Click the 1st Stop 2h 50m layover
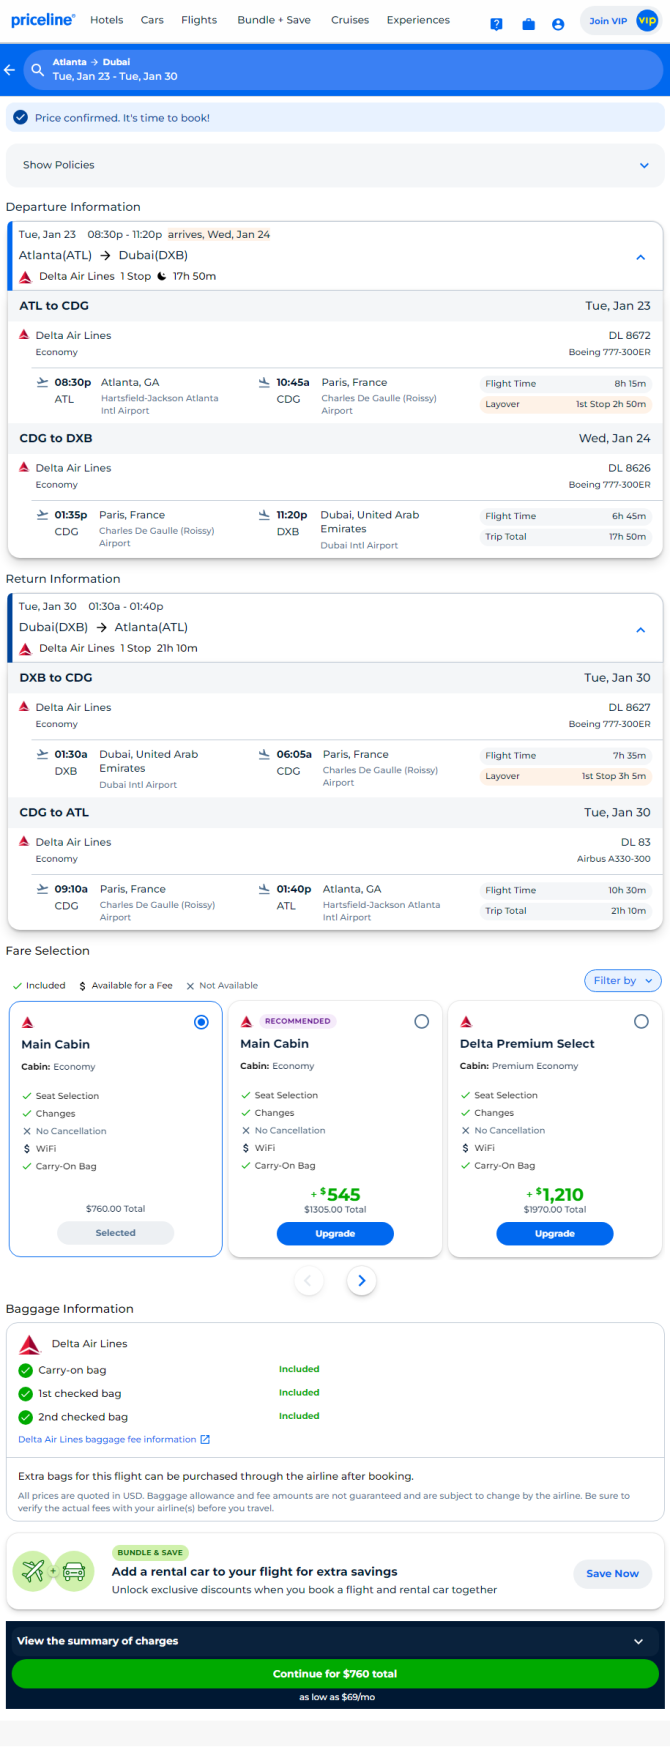The height and width of the screenshot is (1747, 670). click(x=566, y=404)
